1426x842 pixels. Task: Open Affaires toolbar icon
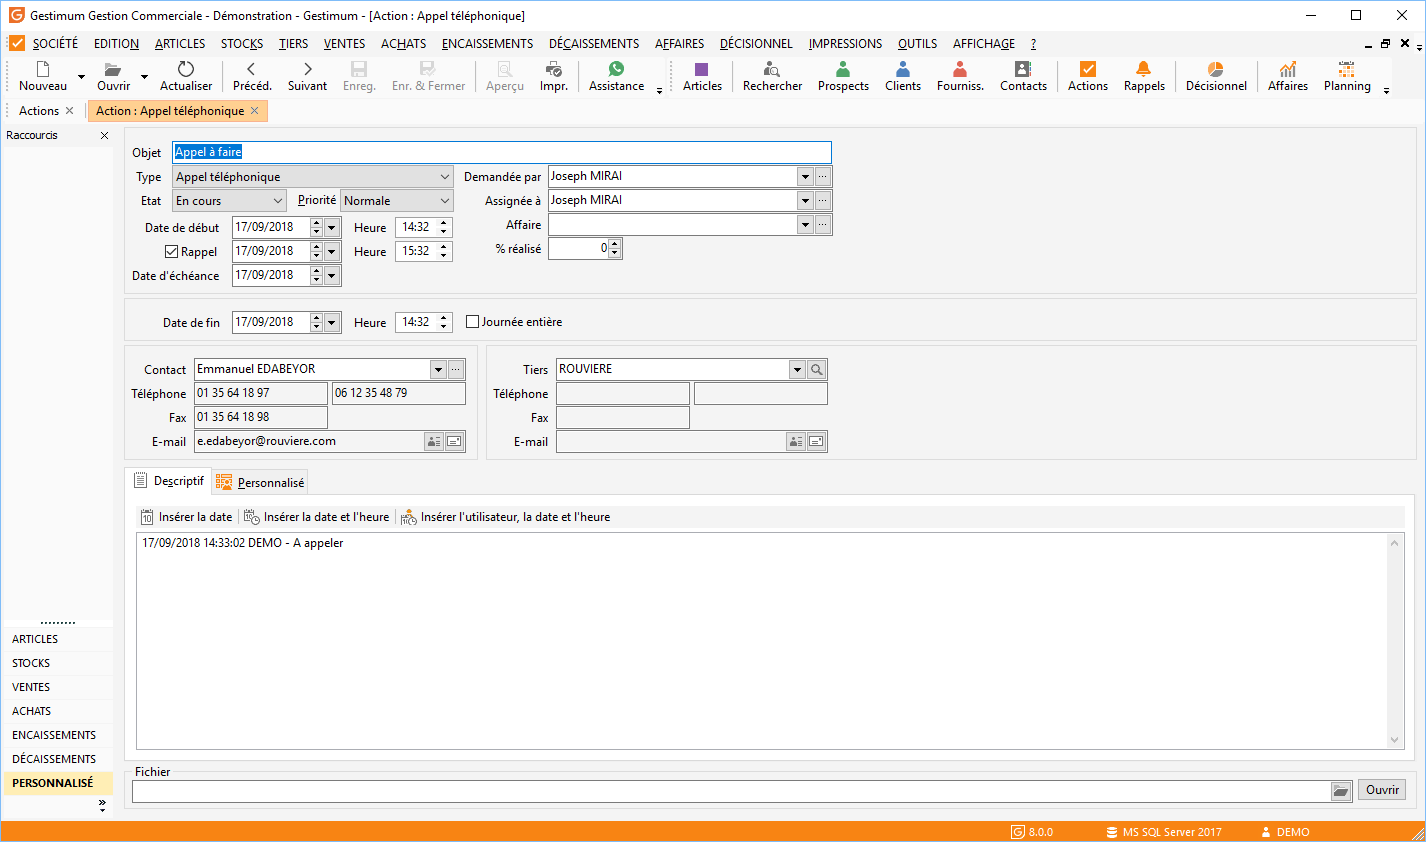tap(1288, 76)
